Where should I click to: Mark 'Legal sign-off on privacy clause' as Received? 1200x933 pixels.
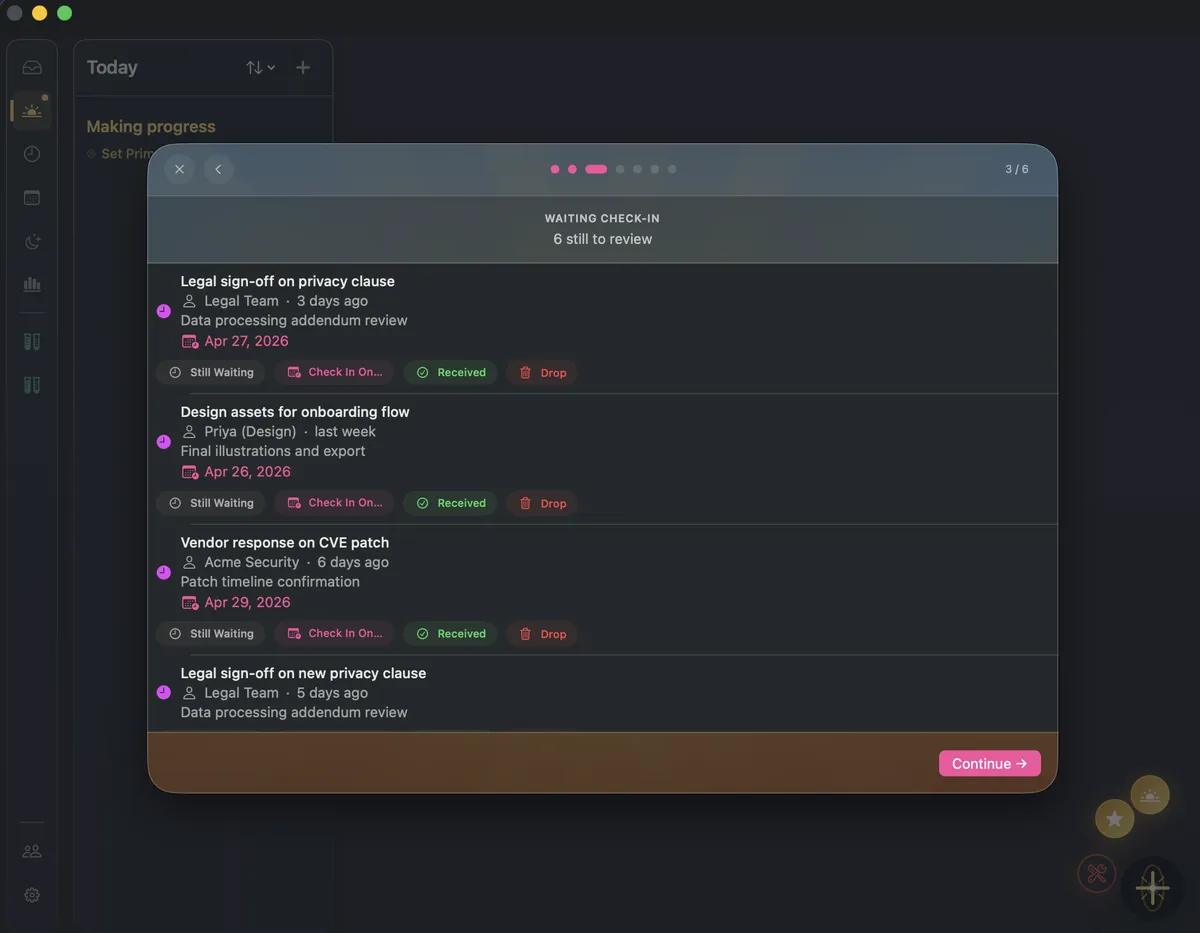click(x=450, y=372)
